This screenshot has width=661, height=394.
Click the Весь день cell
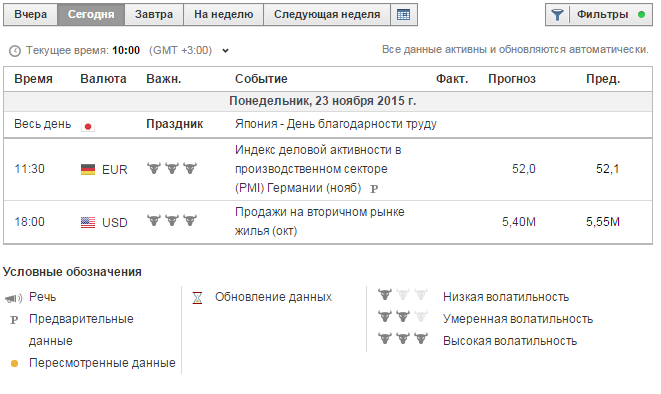[x=43, y=124]
